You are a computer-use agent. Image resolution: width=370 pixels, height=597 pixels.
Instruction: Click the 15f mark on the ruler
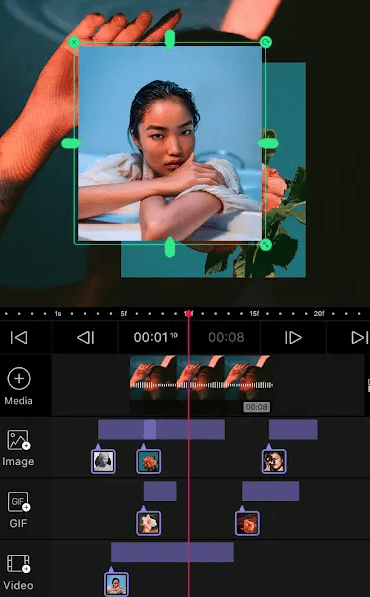[254, 314]
